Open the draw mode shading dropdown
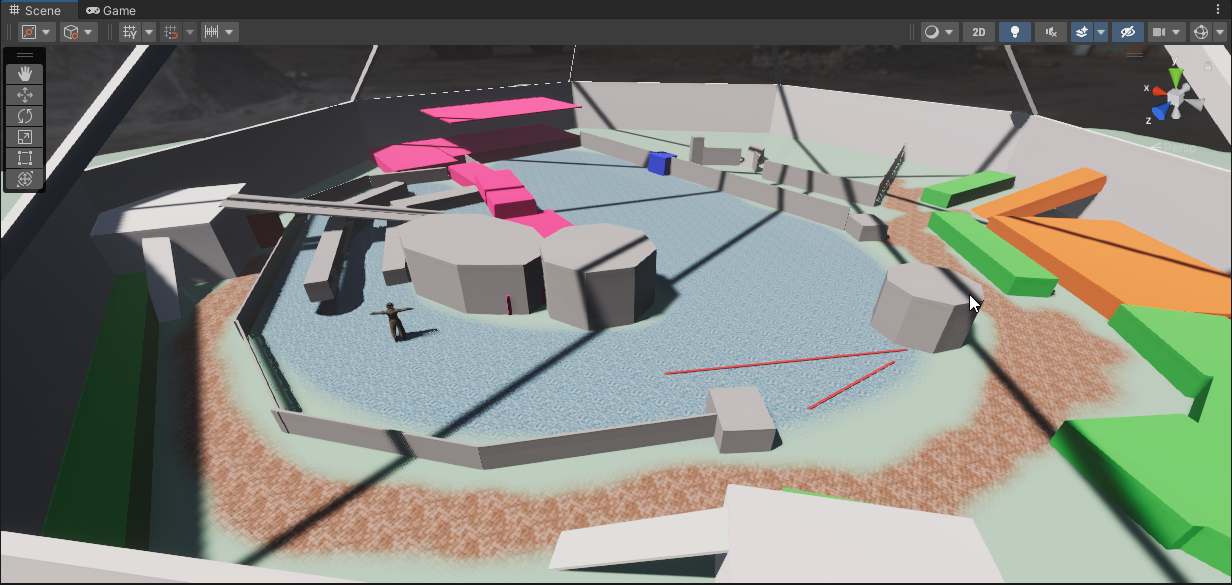Screen dimensions: 1232x585 pos(939,32)
